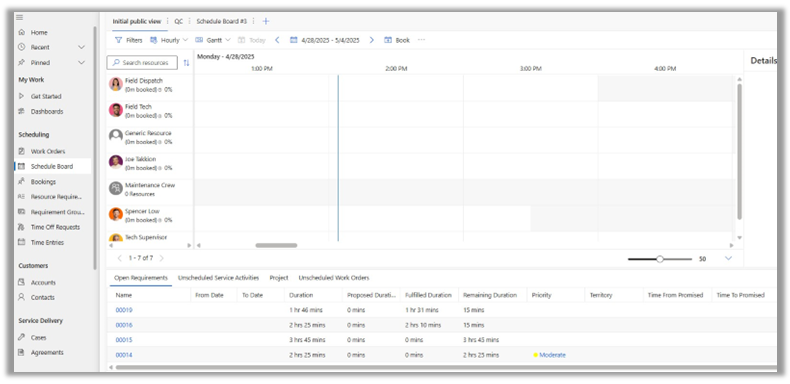Open Accounts under Customers

pos(43,283)
